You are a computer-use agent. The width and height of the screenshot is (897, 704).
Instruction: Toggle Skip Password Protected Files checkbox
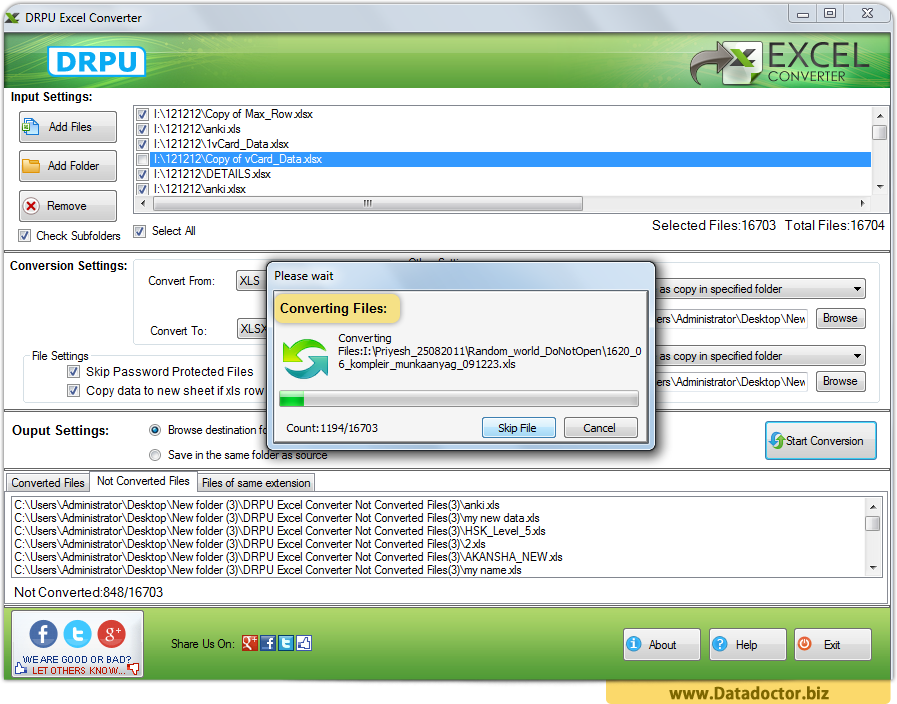pos(73,372)
